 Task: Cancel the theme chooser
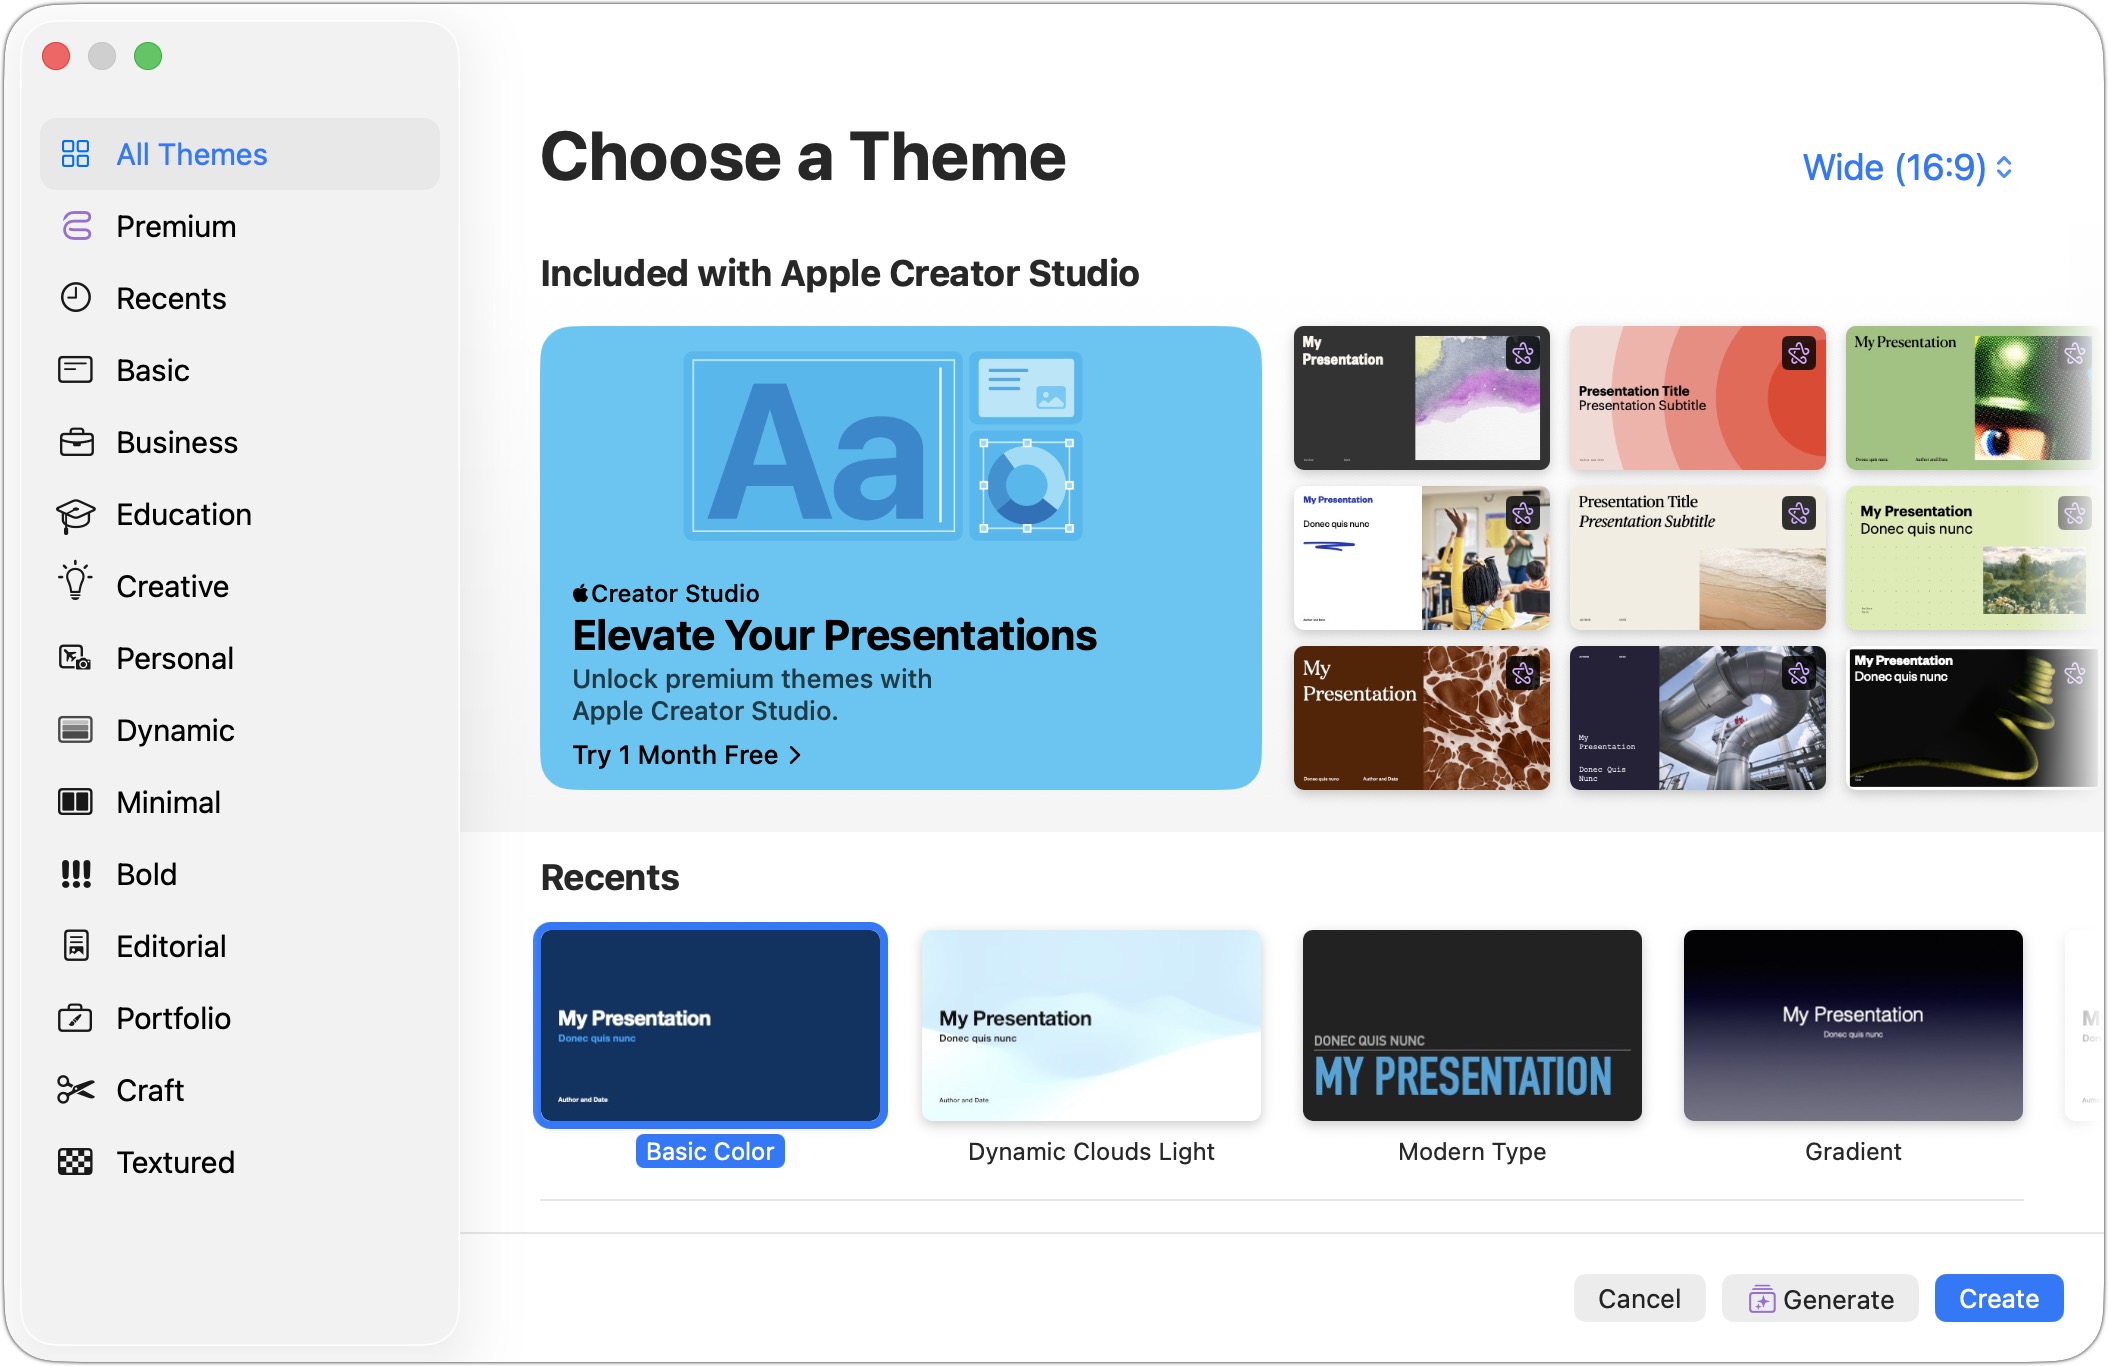click(1639, 1299)
